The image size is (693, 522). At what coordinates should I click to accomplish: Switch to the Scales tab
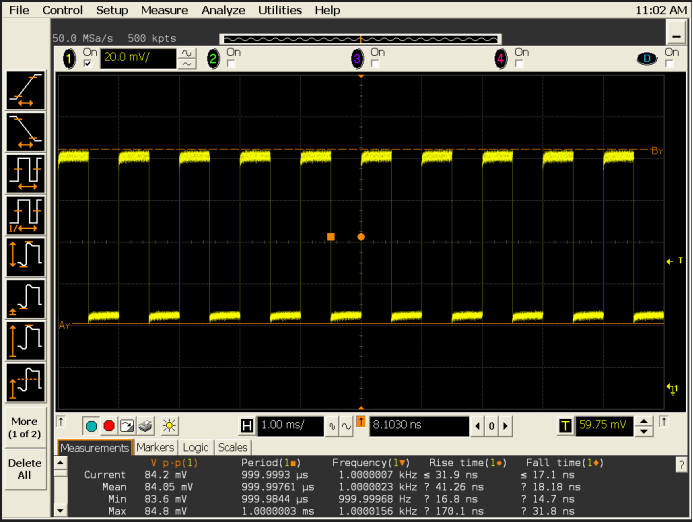(x=232, y=447)
